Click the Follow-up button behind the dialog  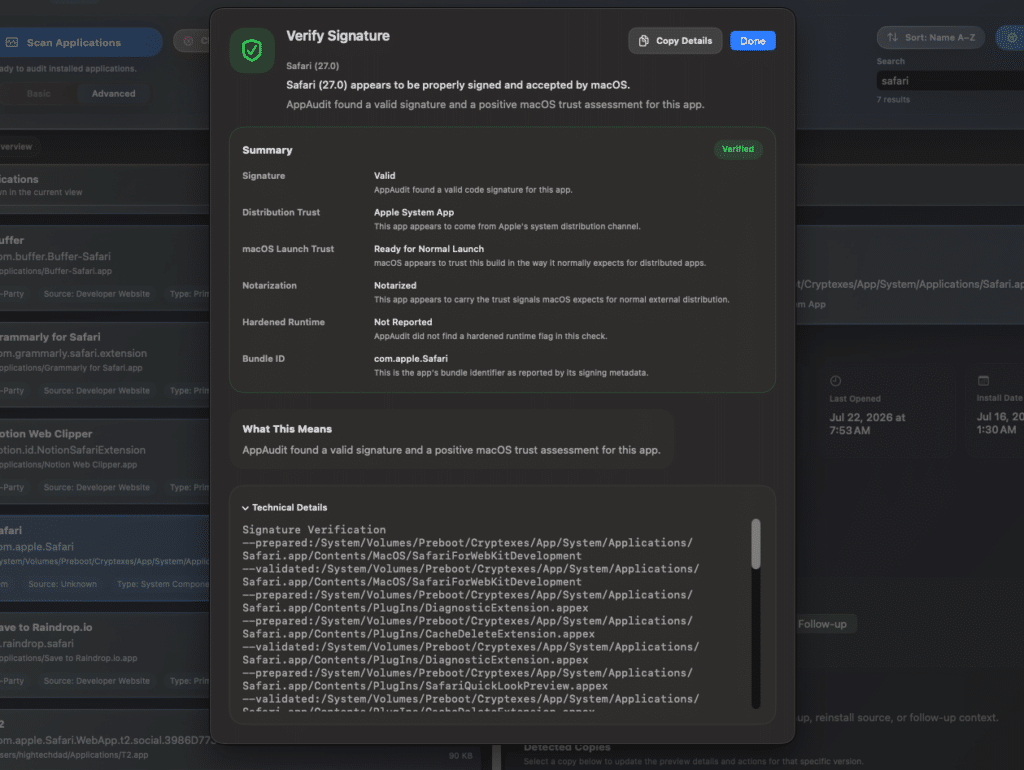(x=822, y=624)
